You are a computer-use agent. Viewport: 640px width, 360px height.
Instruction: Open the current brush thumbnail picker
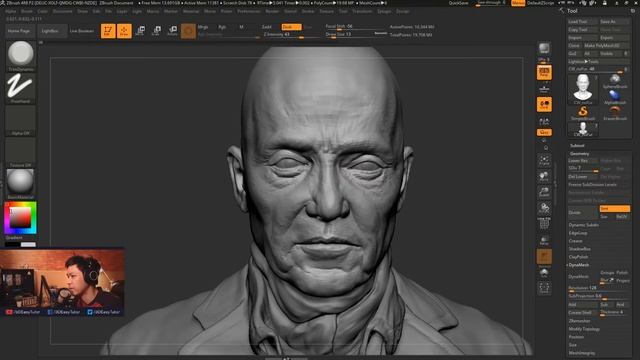tap(20, 56)
